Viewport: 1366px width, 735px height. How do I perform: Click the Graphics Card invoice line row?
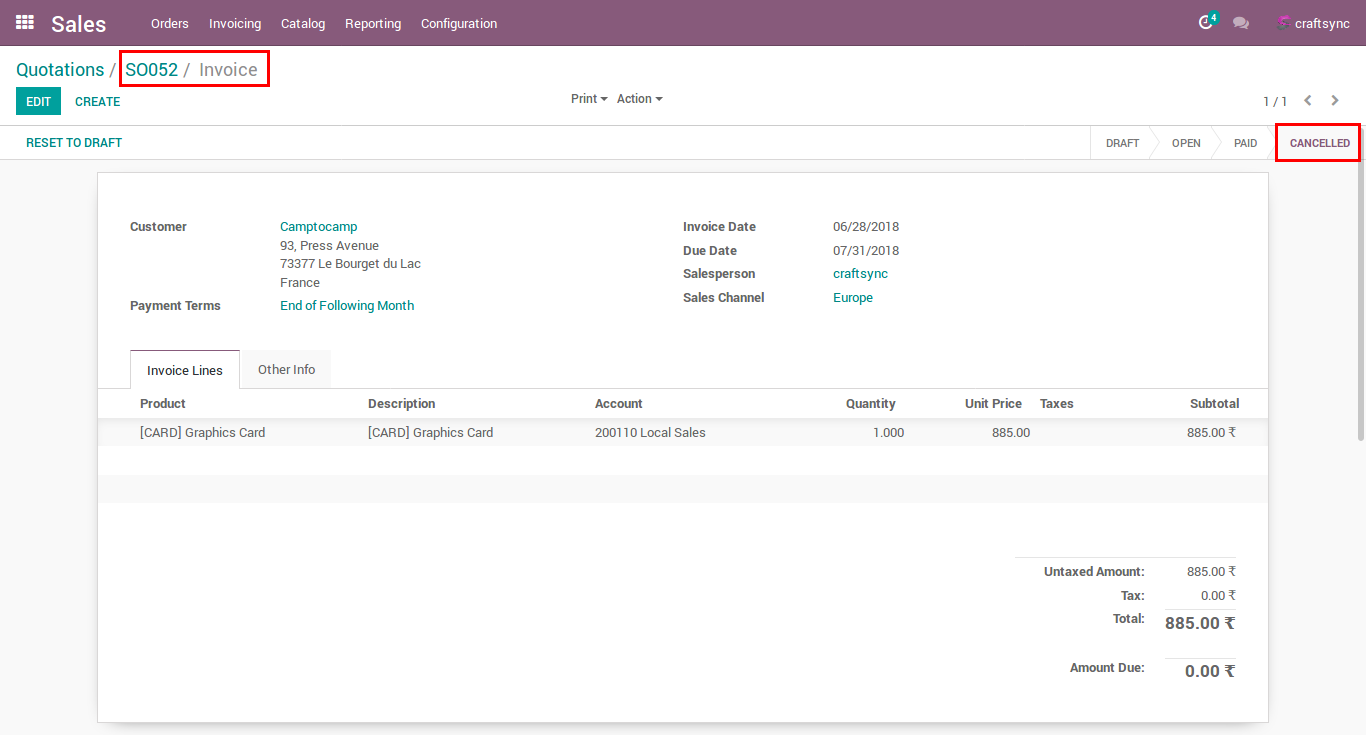pos(682,433)
